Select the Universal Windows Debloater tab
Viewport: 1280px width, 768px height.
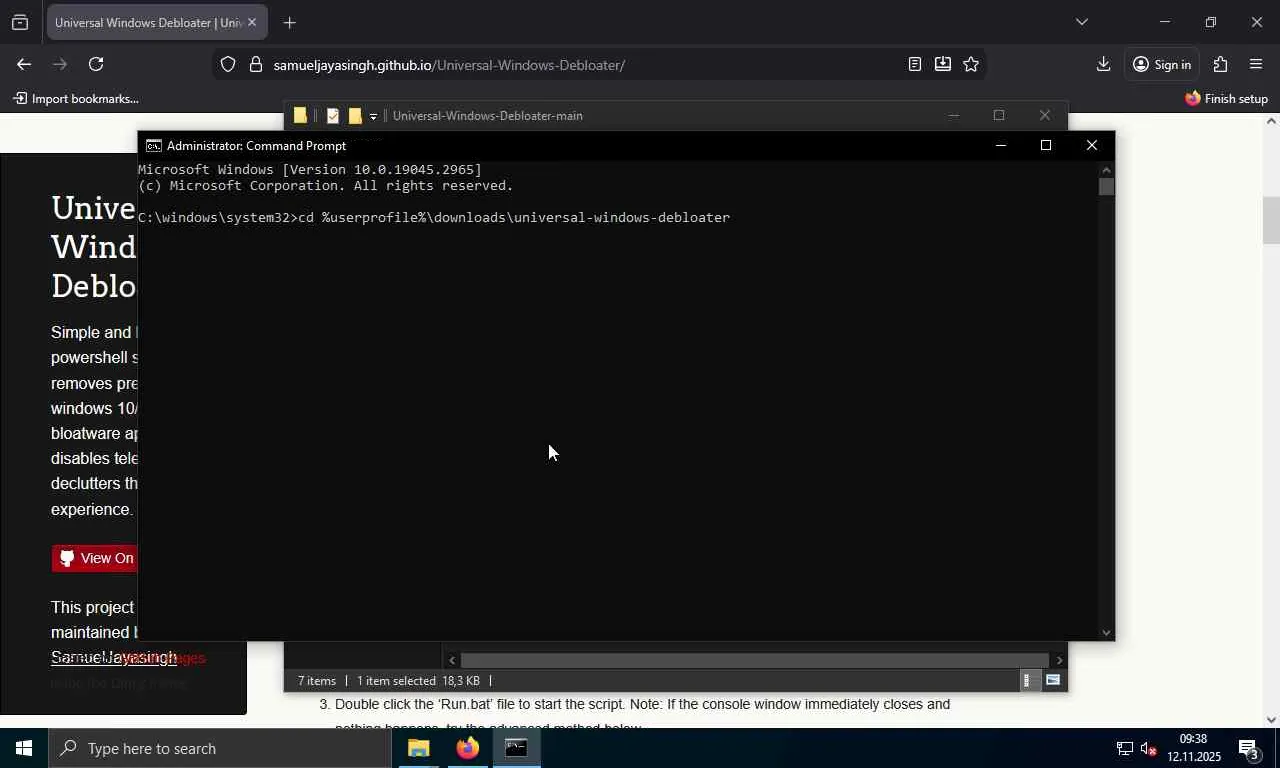[157, 22]
